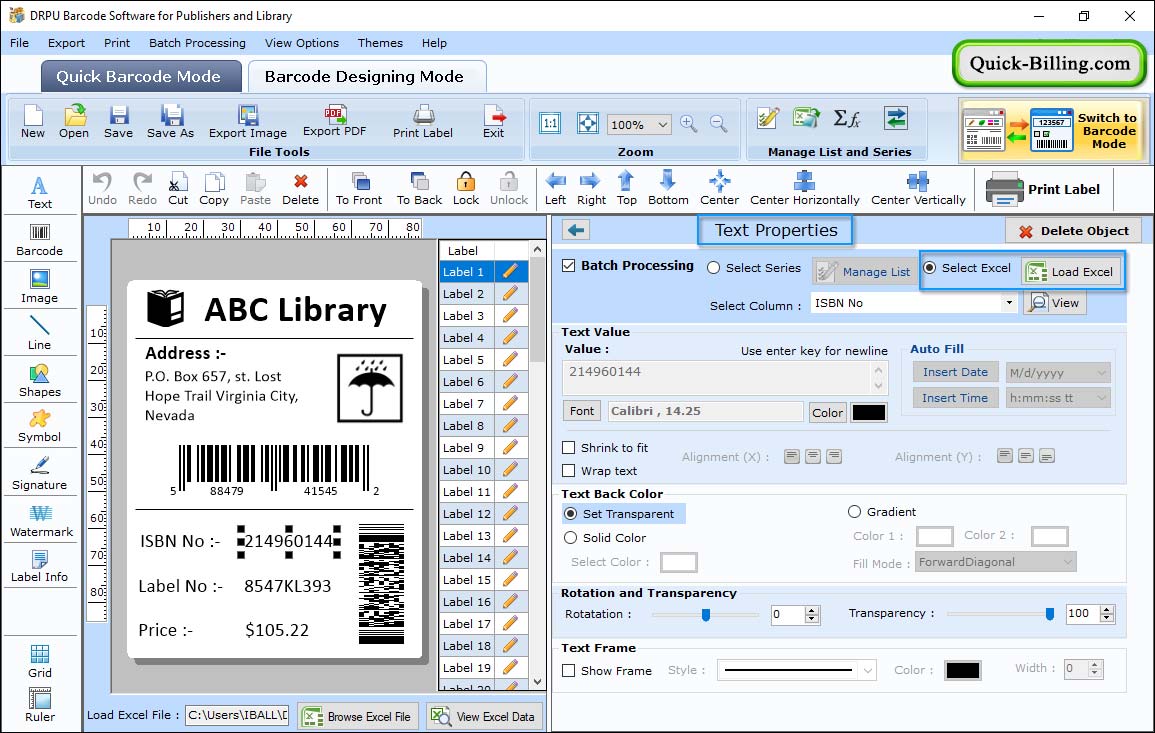1155x733 pixels.
Task: Click the Browse Excel File button
Action: [x=358, y=717]
